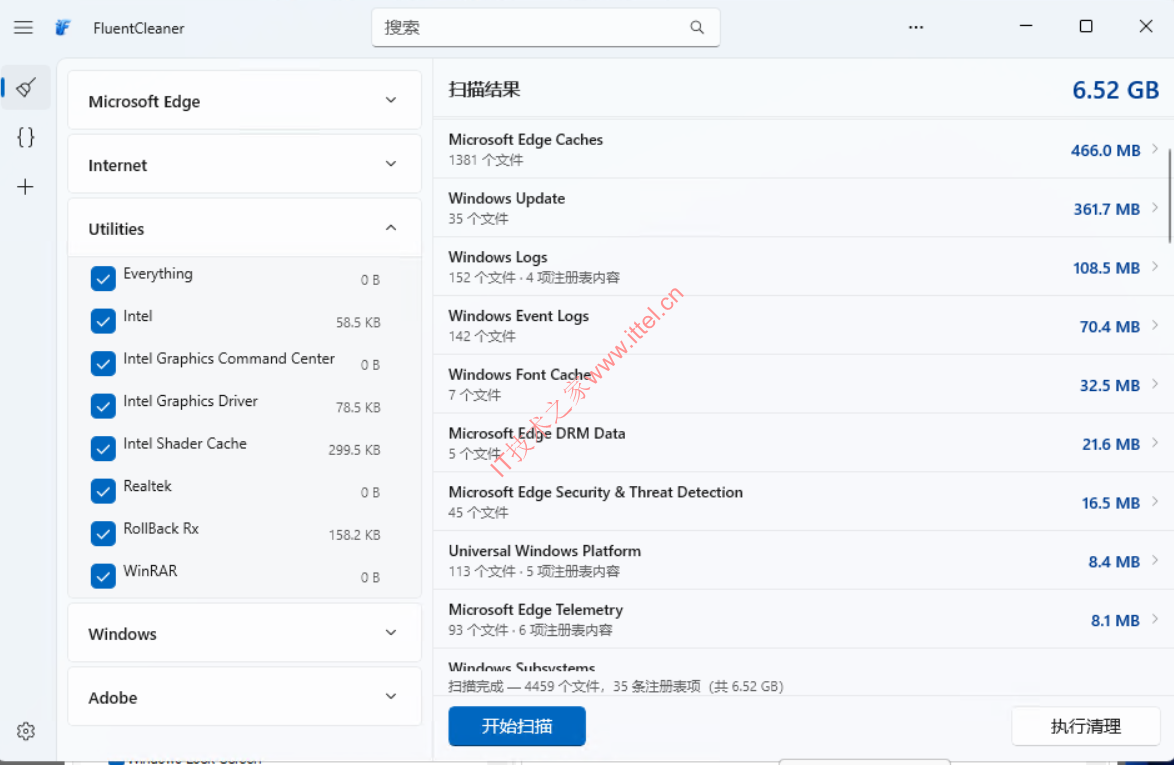Click the 扫描结果 heading

coord(484,90)
